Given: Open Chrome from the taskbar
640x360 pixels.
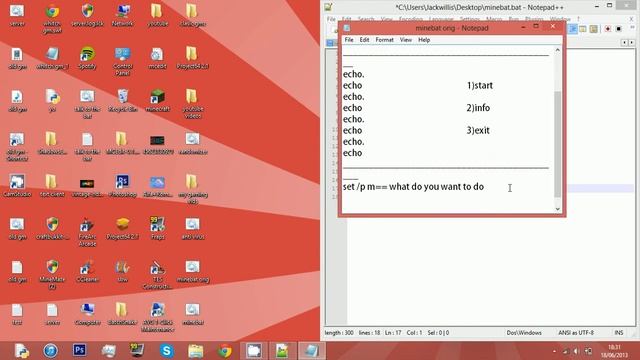Looking at the screenshot, I should 224,351.
